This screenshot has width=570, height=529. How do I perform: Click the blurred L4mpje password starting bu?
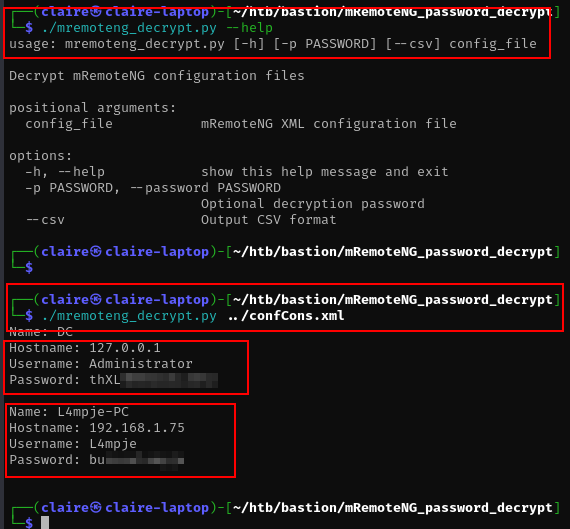point(137,460)
